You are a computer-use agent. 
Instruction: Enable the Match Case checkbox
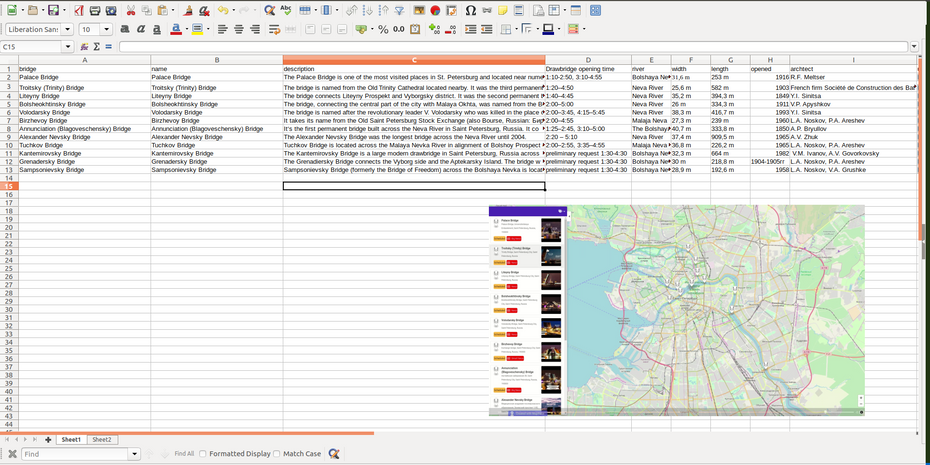[x=277, y=454]
